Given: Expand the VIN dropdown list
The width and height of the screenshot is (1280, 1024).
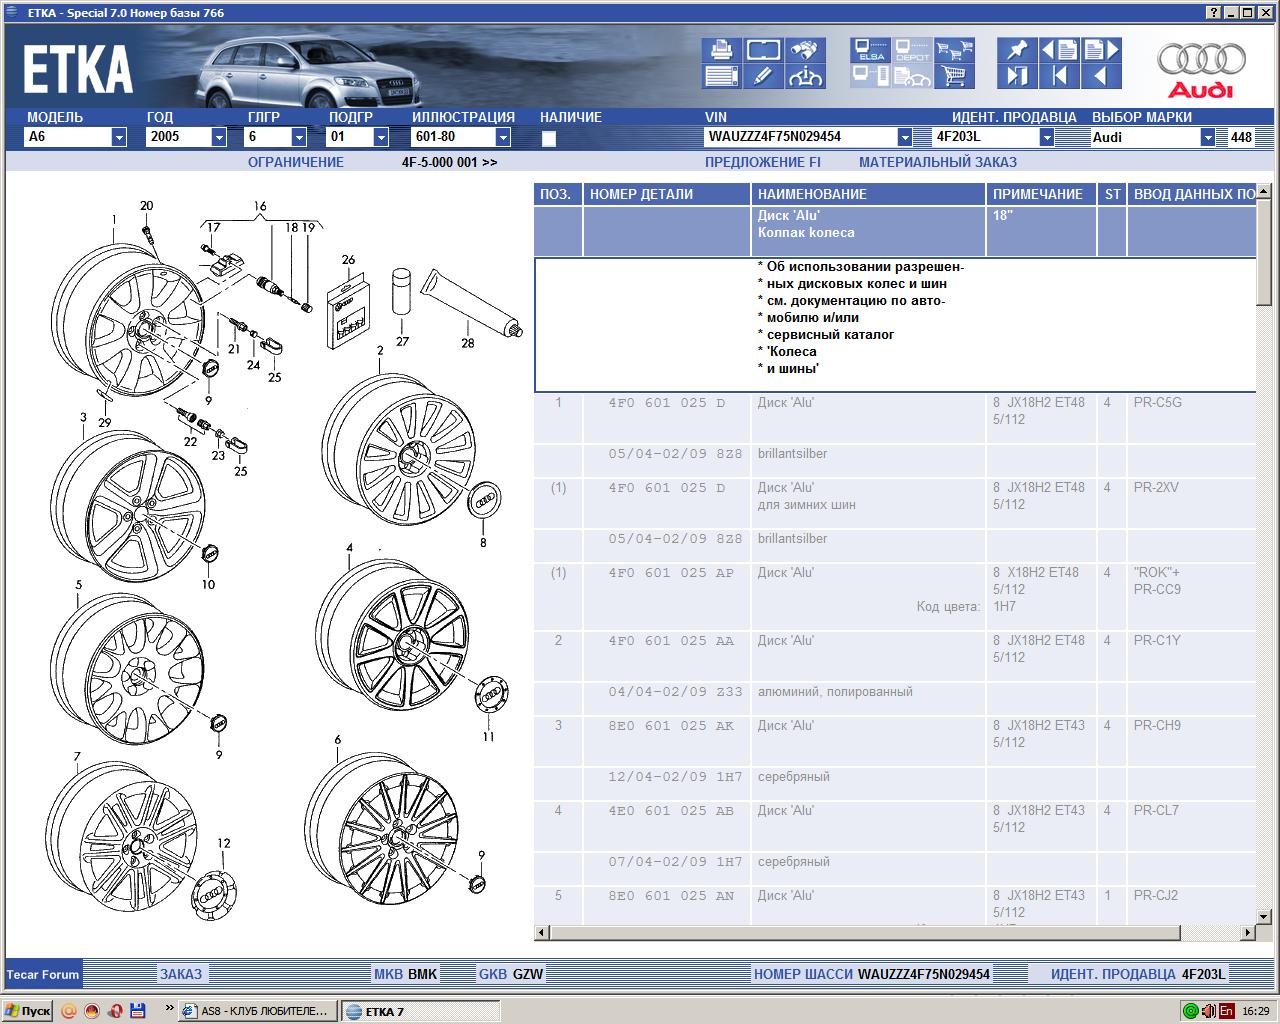Looking at the screenshot, I should click(904, 138).
